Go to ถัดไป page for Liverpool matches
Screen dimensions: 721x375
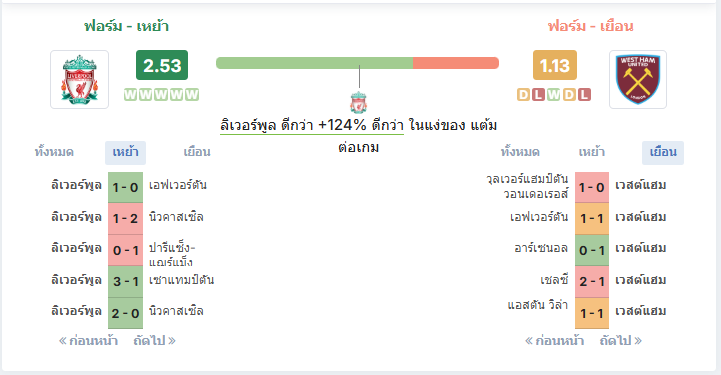pos(154,341)
